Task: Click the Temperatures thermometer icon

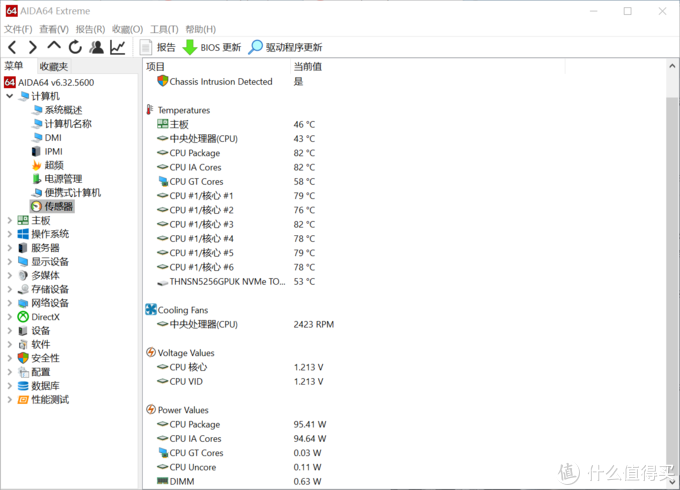Action: click(150, 110)
